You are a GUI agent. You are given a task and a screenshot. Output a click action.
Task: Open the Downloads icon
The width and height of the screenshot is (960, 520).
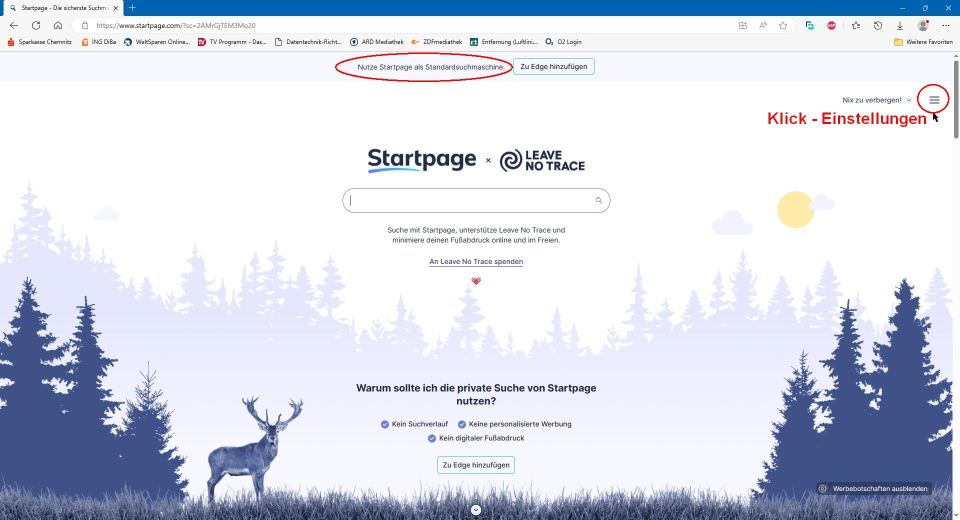click(900, 26)
